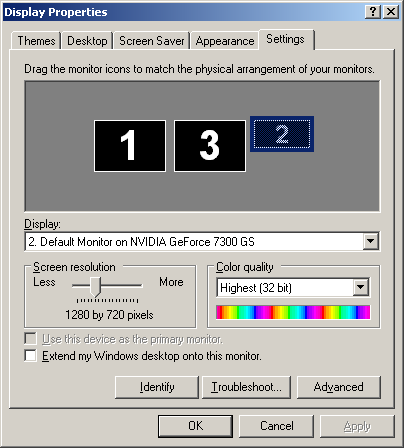Click the screen resolution slider handle
The width and height of the screenshot is (404, 448).
96,287
